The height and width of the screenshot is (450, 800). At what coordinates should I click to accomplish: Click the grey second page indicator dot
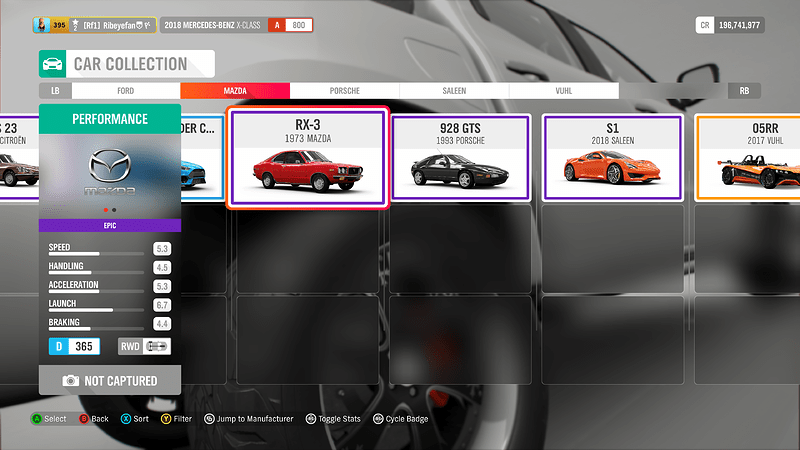114,210
